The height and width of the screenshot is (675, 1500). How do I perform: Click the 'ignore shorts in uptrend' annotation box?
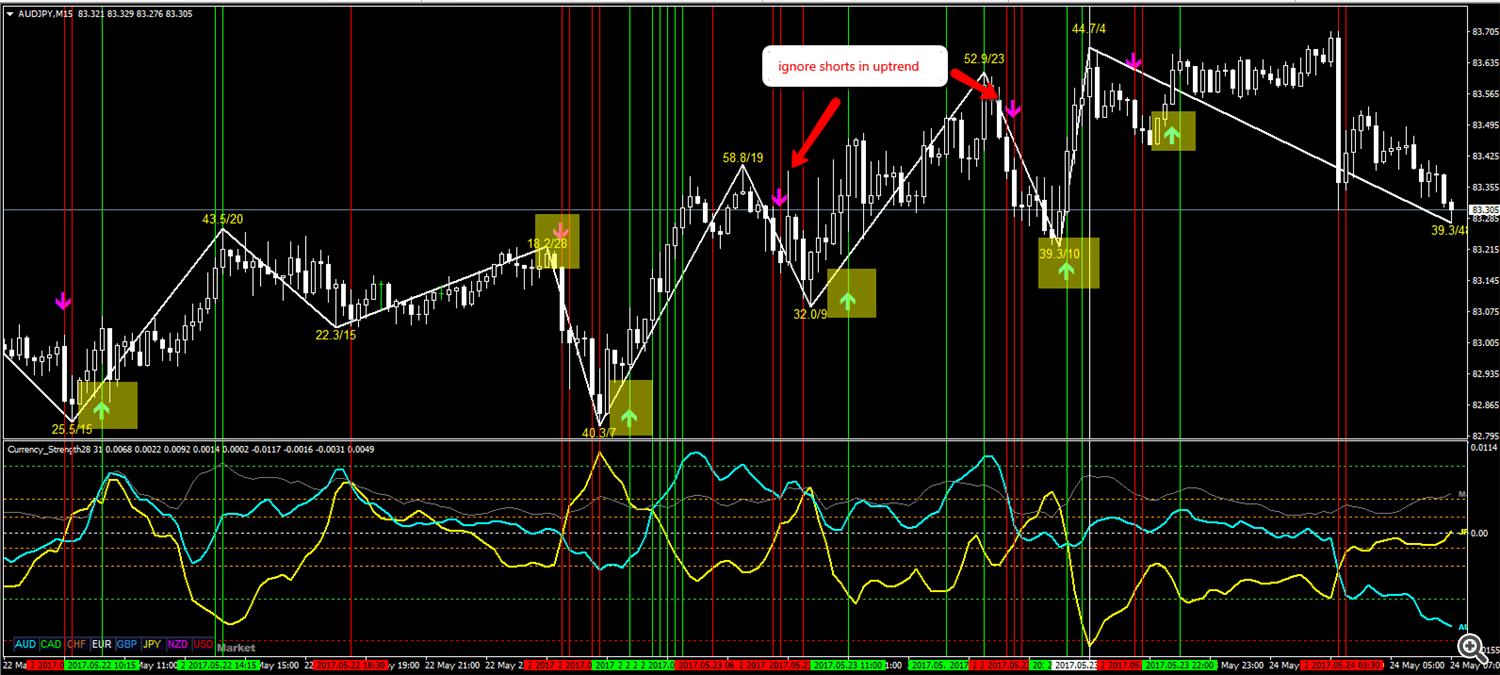pyautogui.click(x=855, y=66)
